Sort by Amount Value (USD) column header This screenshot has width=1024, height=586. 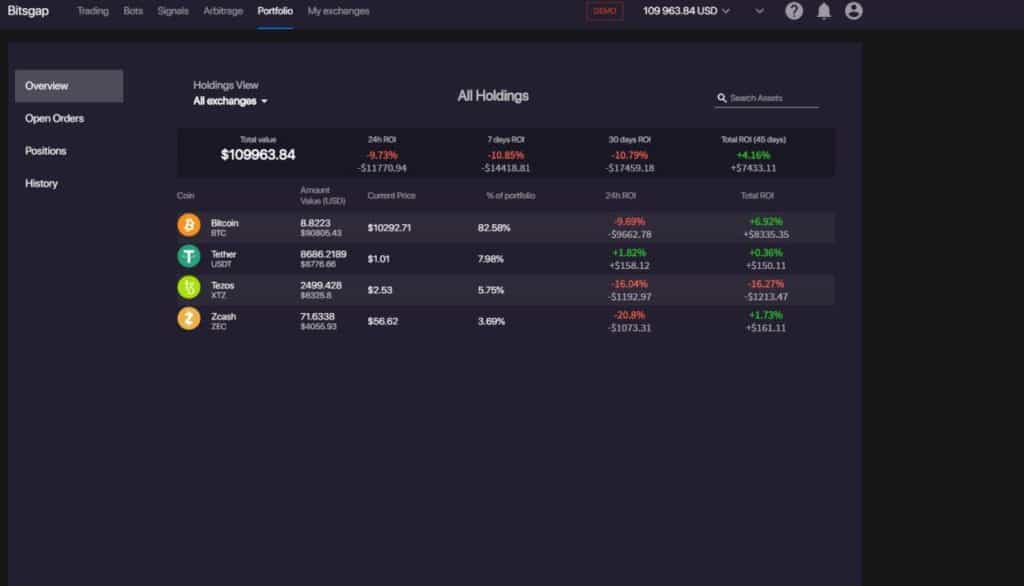323,196
